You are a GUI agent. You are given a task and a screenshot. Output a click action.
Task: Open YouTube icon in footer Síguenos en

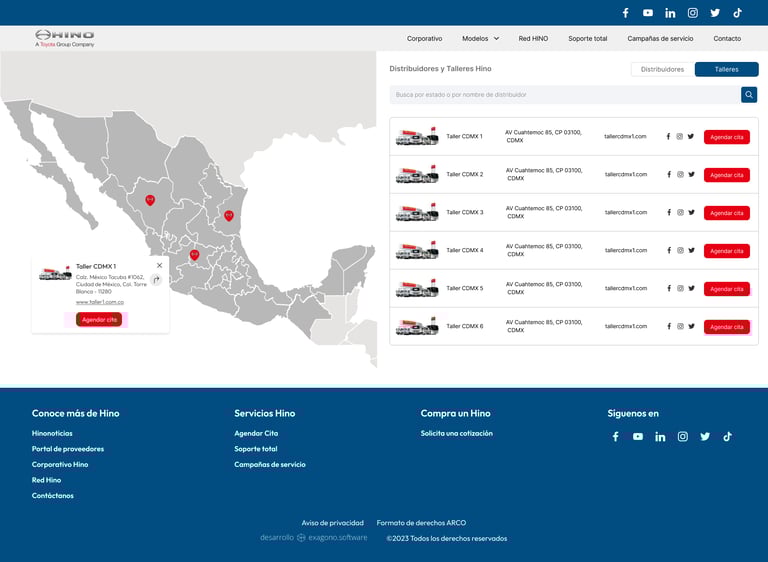(638, 437)
